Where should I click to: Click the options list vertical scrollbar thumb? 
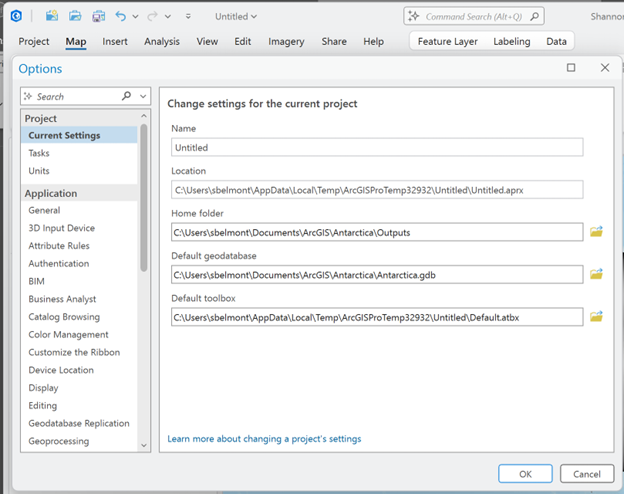click(144, 198)
